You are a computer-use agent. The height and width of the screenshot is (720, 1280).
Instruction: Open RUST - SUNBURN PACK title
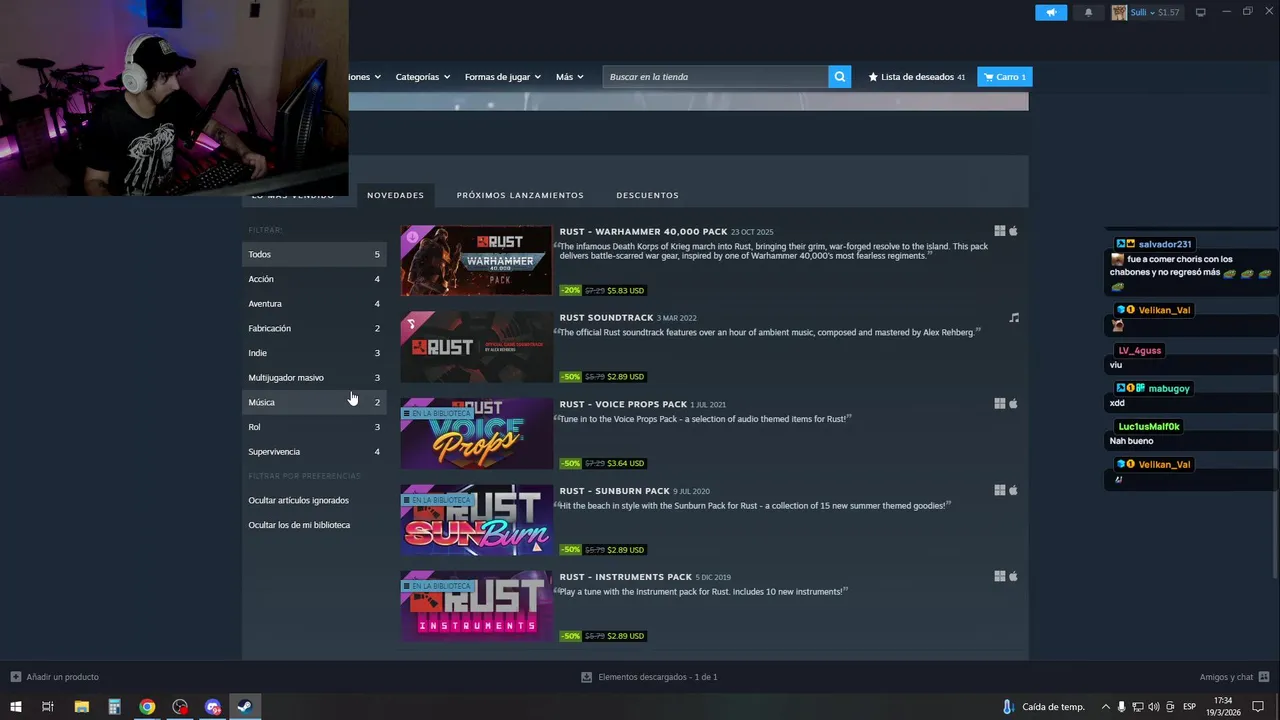(x=614, y=491)
